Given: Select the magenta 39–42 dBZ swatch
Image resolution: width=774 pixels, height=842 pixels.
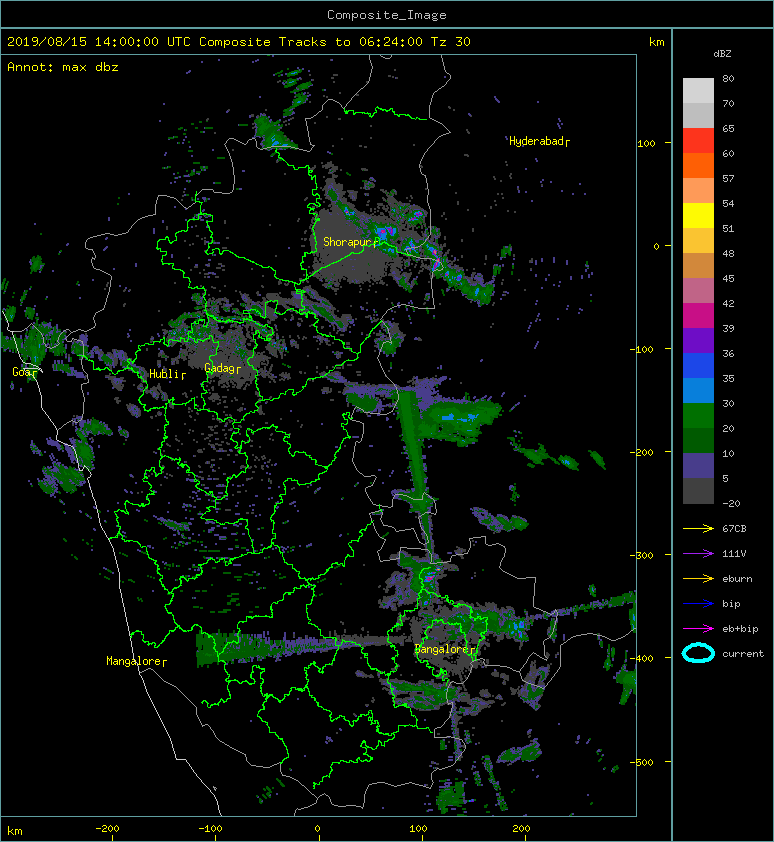Looking at the screenshot, I should (x=698, y=316).
